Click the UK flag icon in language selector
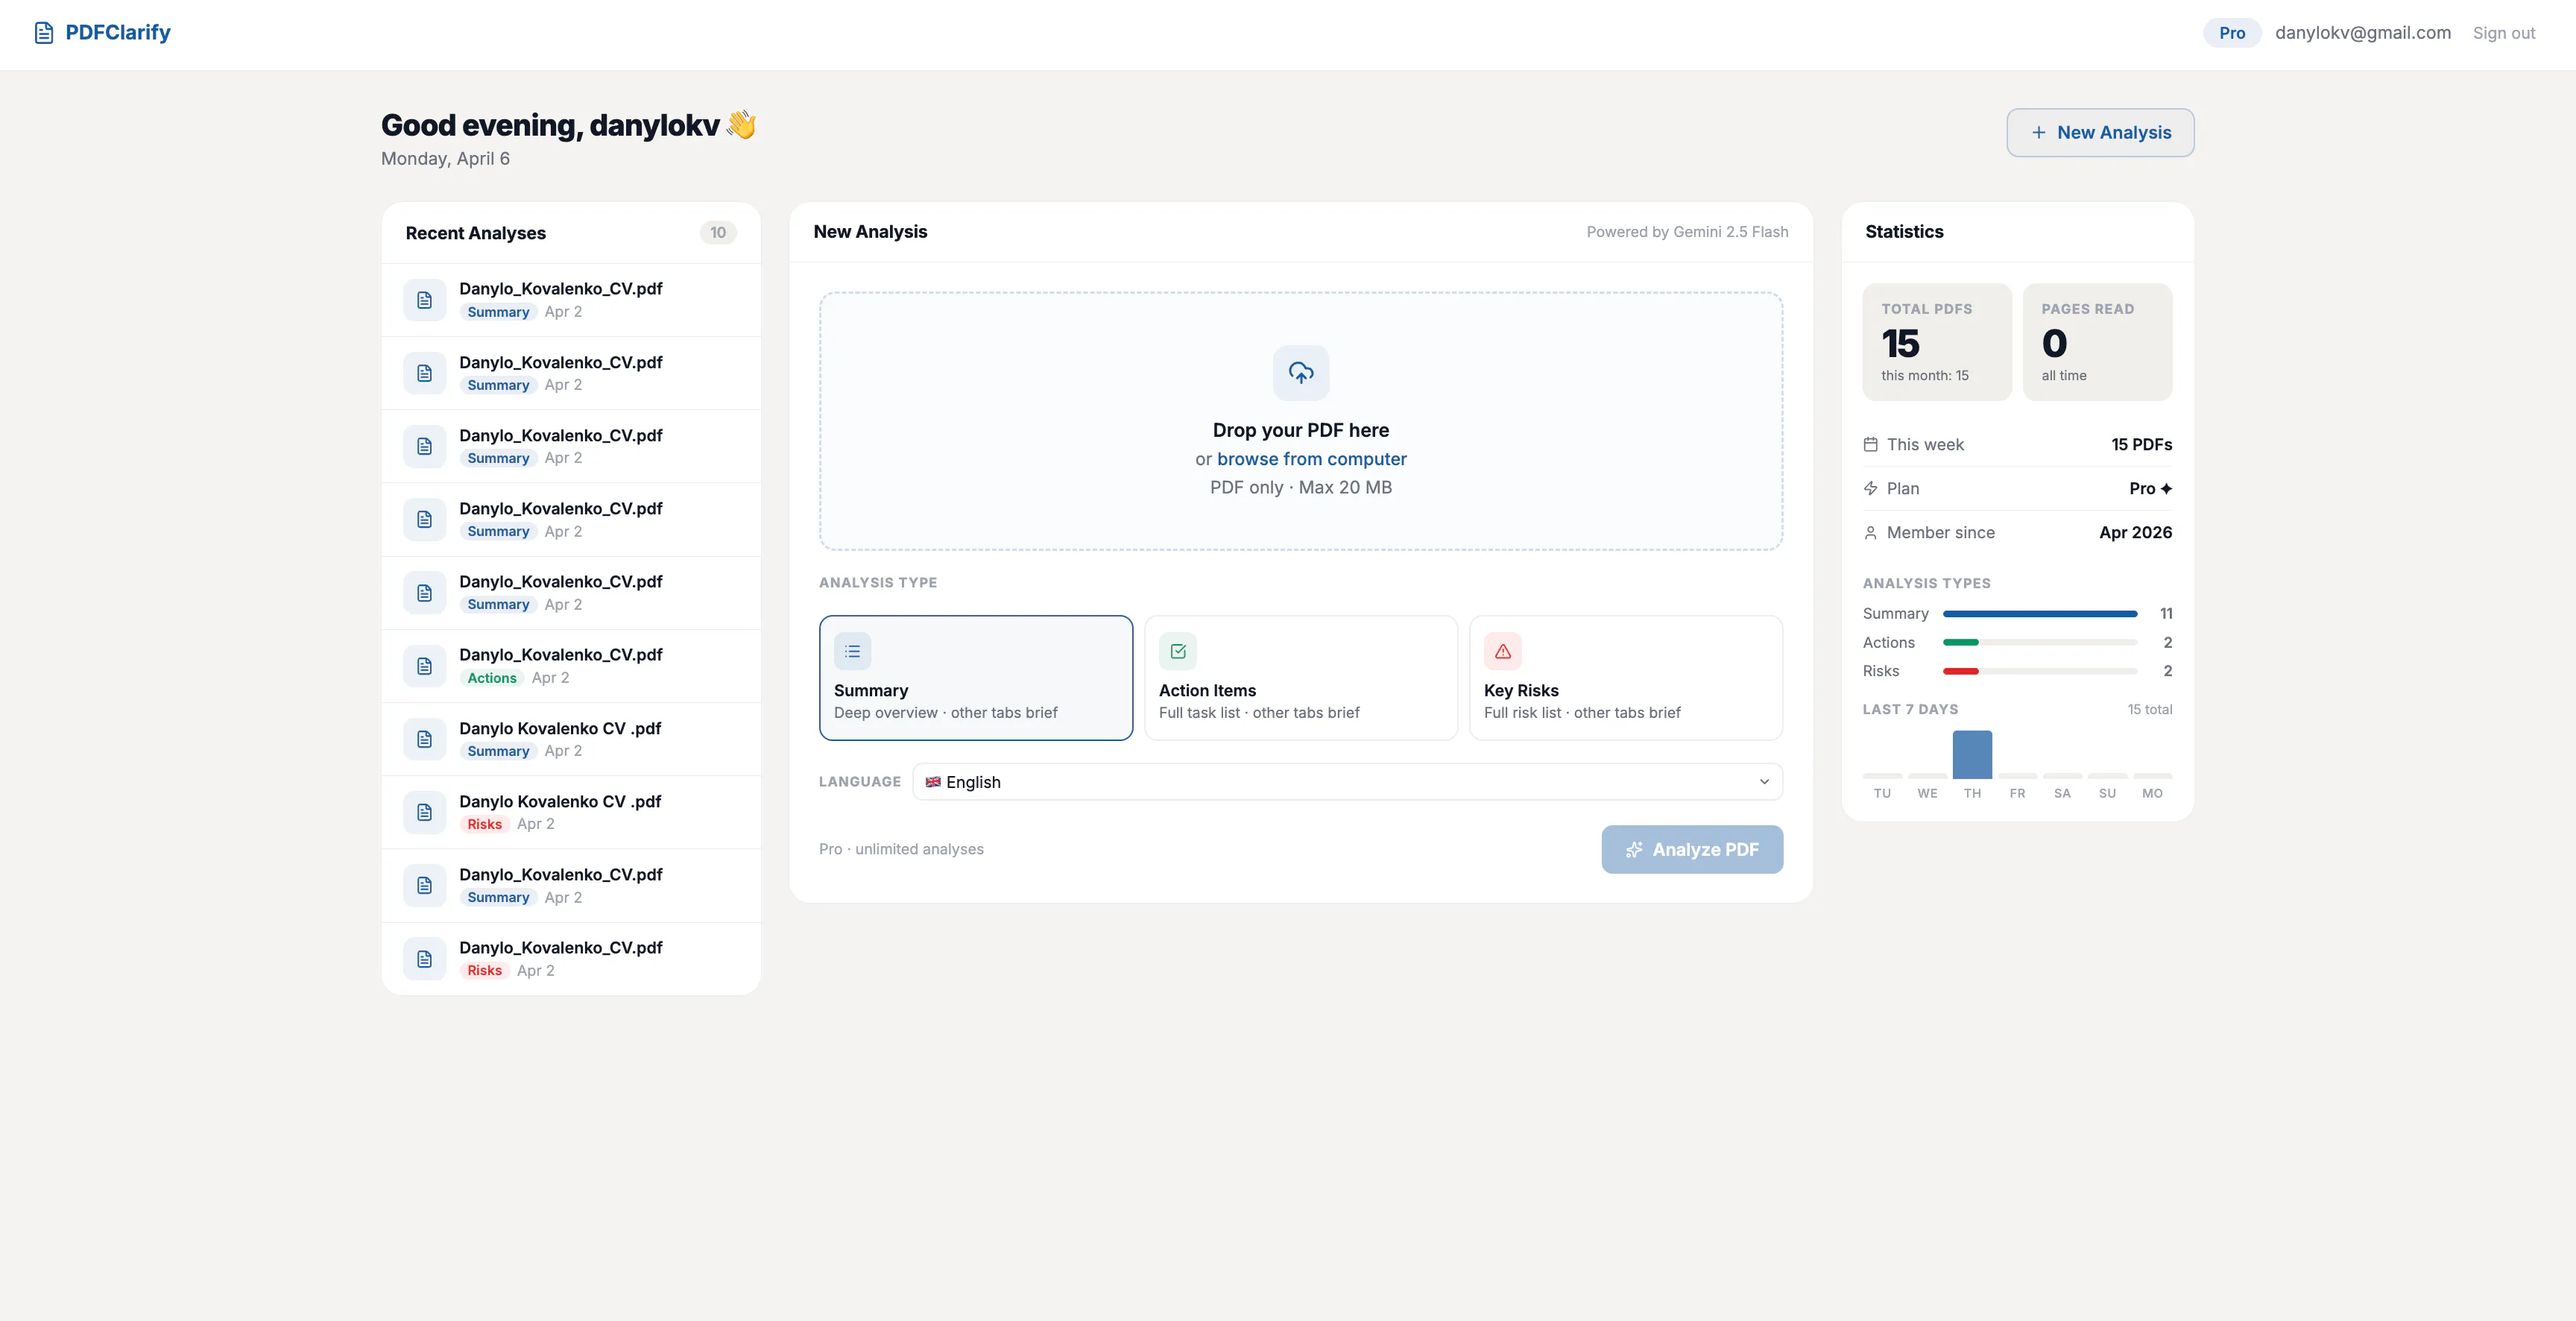The image size is (2576, 1321). [933, 782]
